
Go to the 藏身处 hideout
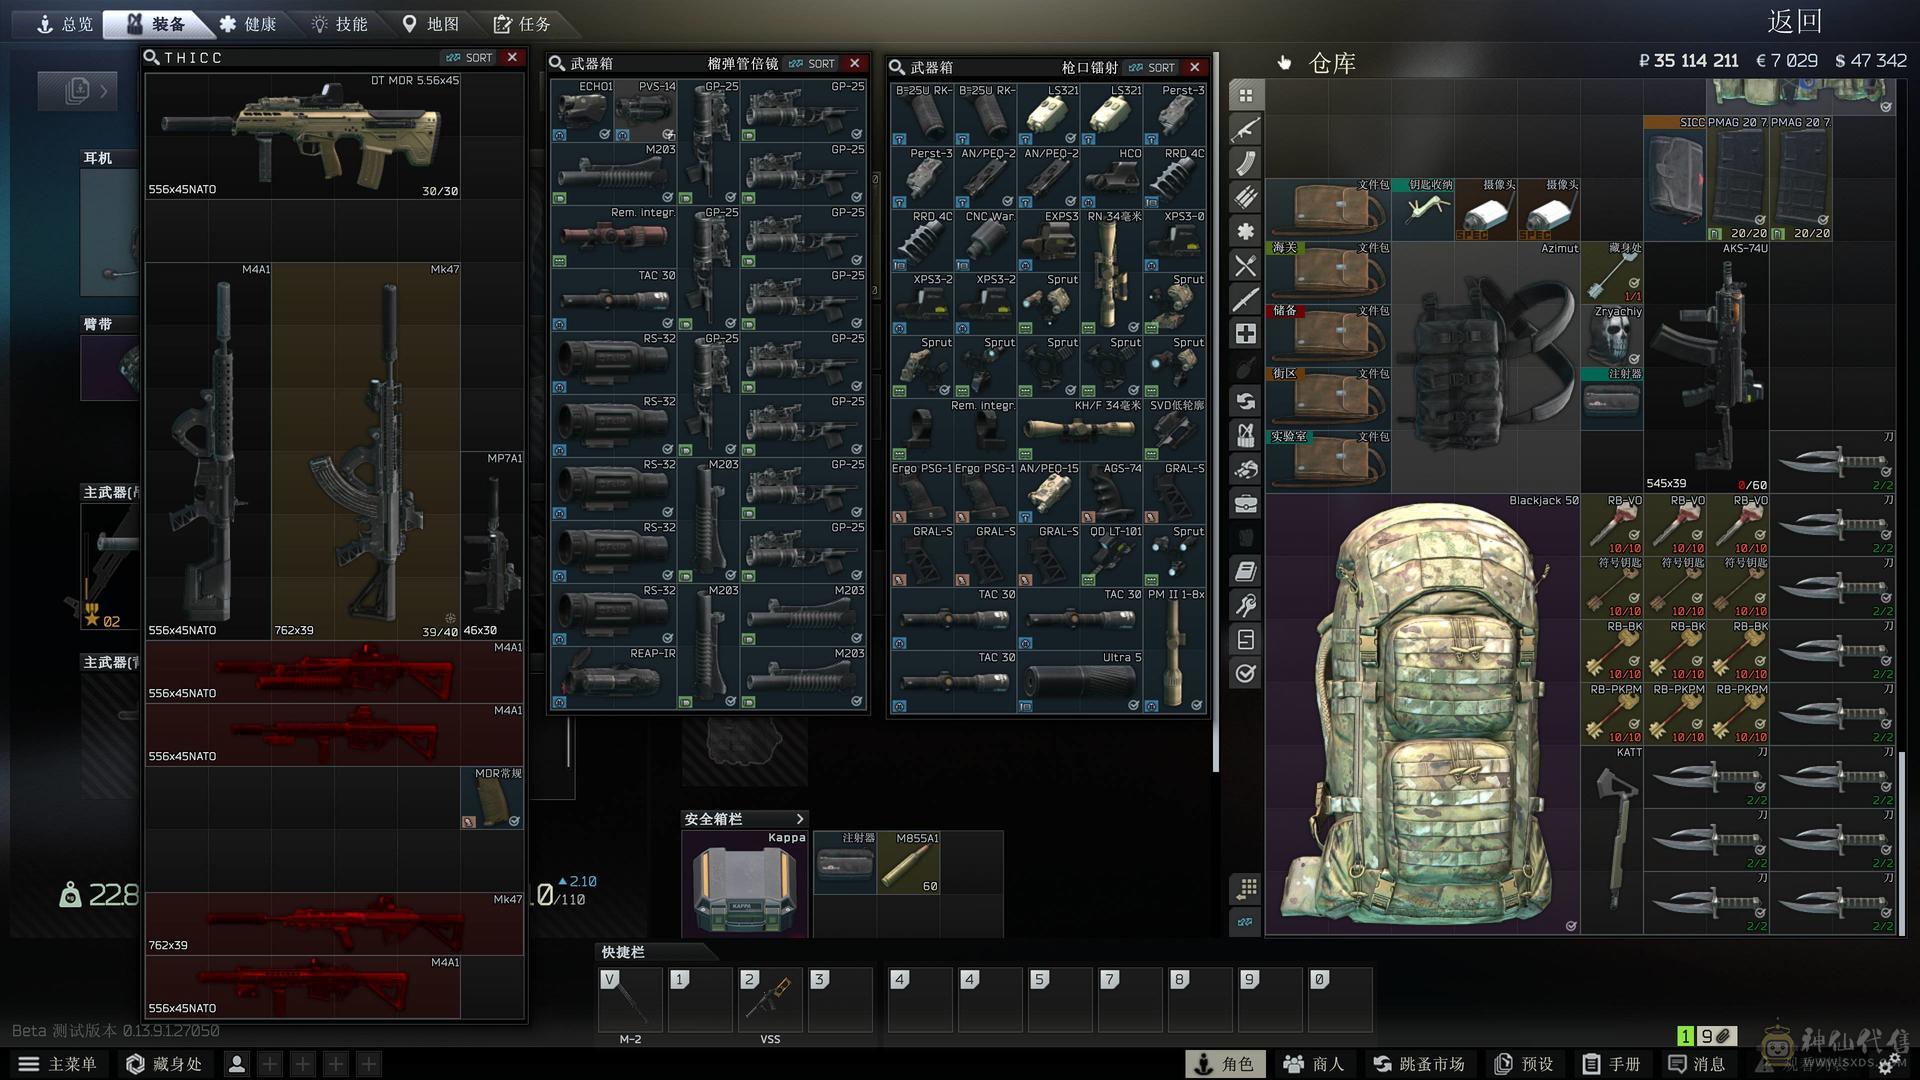coord(164,1064)
